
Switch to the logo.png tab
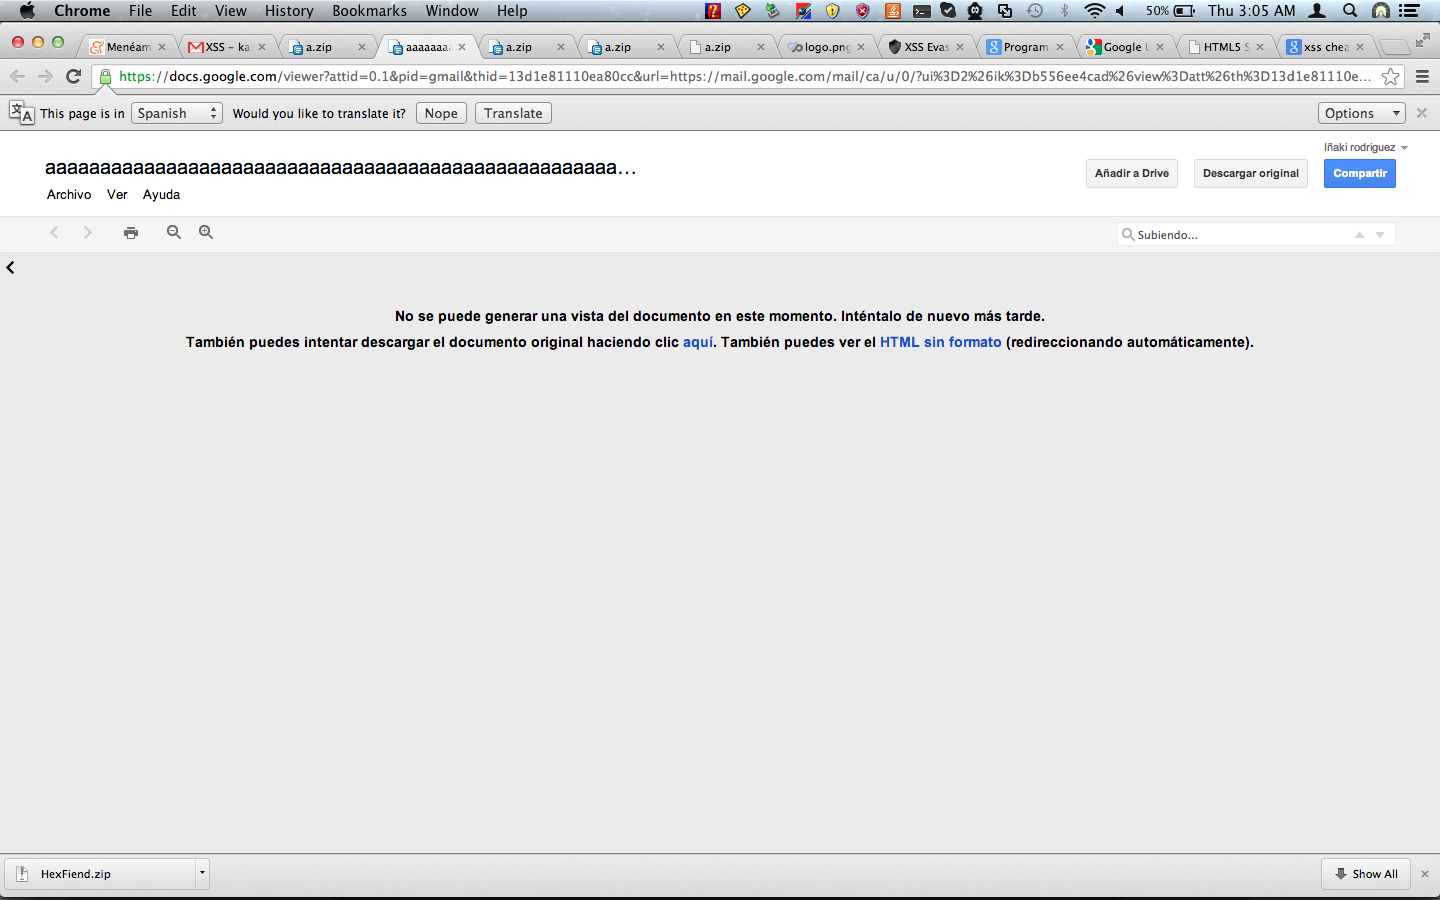click(826, 47)
